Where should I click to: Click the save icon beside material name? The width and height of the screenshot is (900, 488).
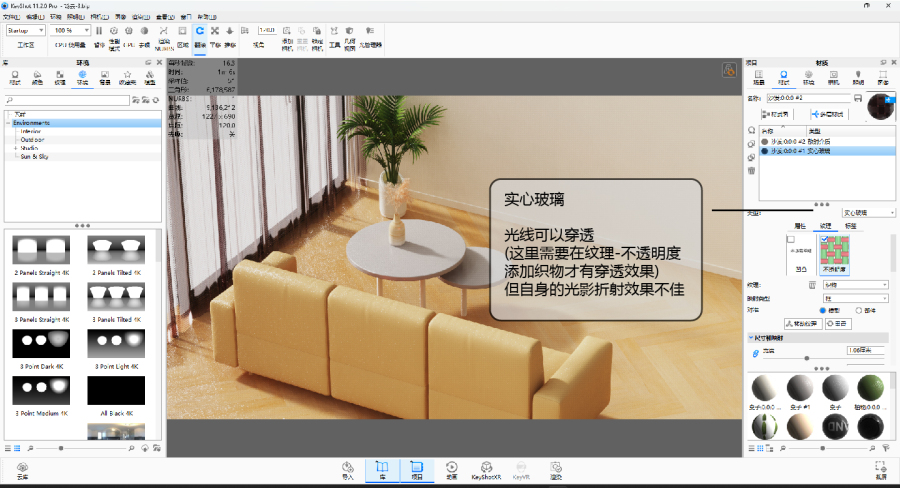[x=858, y=98]
